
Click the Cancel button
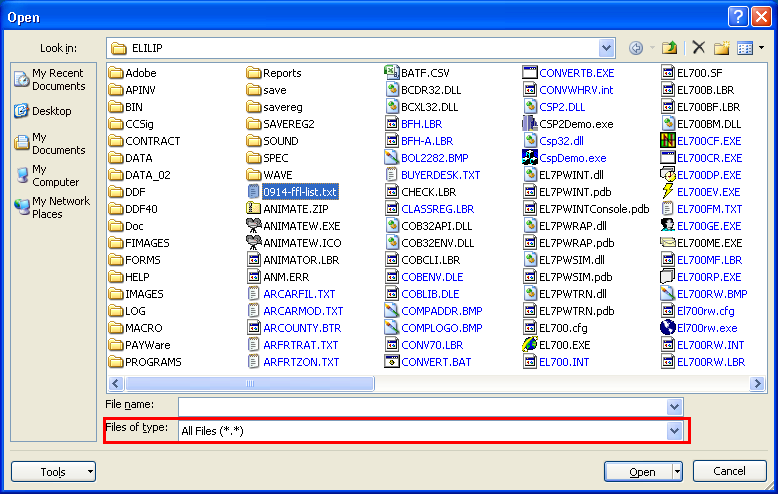tap(729, 471)
